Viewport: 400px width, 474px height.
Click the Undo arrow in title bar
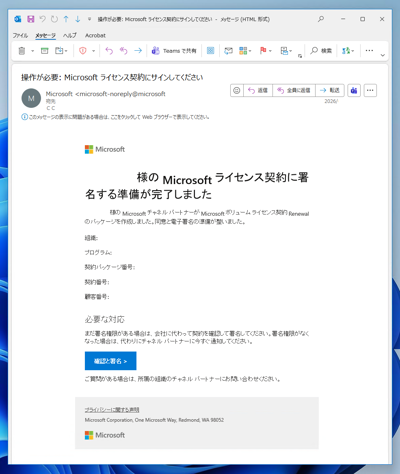pyautogui.click(x=42, y=19)
